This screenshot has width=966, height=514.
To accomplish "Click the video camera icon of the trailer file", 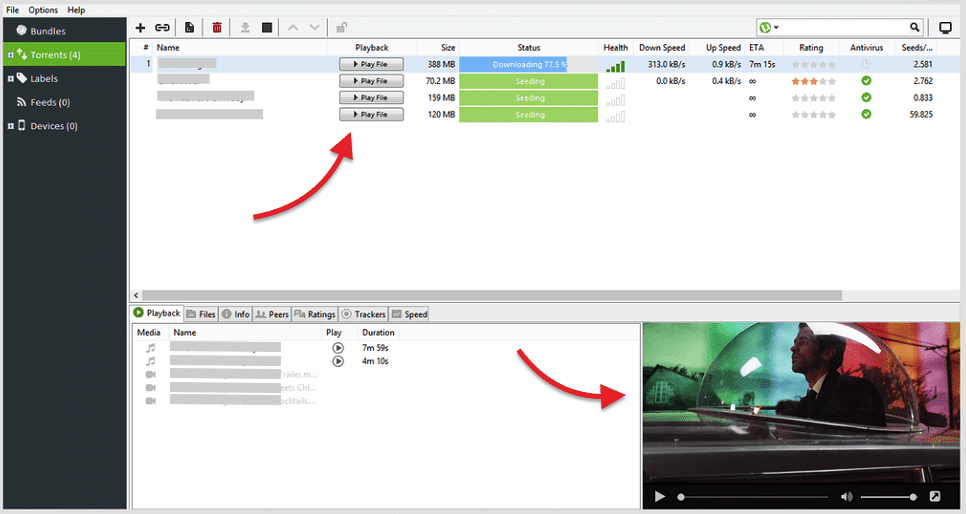I will coord(150,374).
